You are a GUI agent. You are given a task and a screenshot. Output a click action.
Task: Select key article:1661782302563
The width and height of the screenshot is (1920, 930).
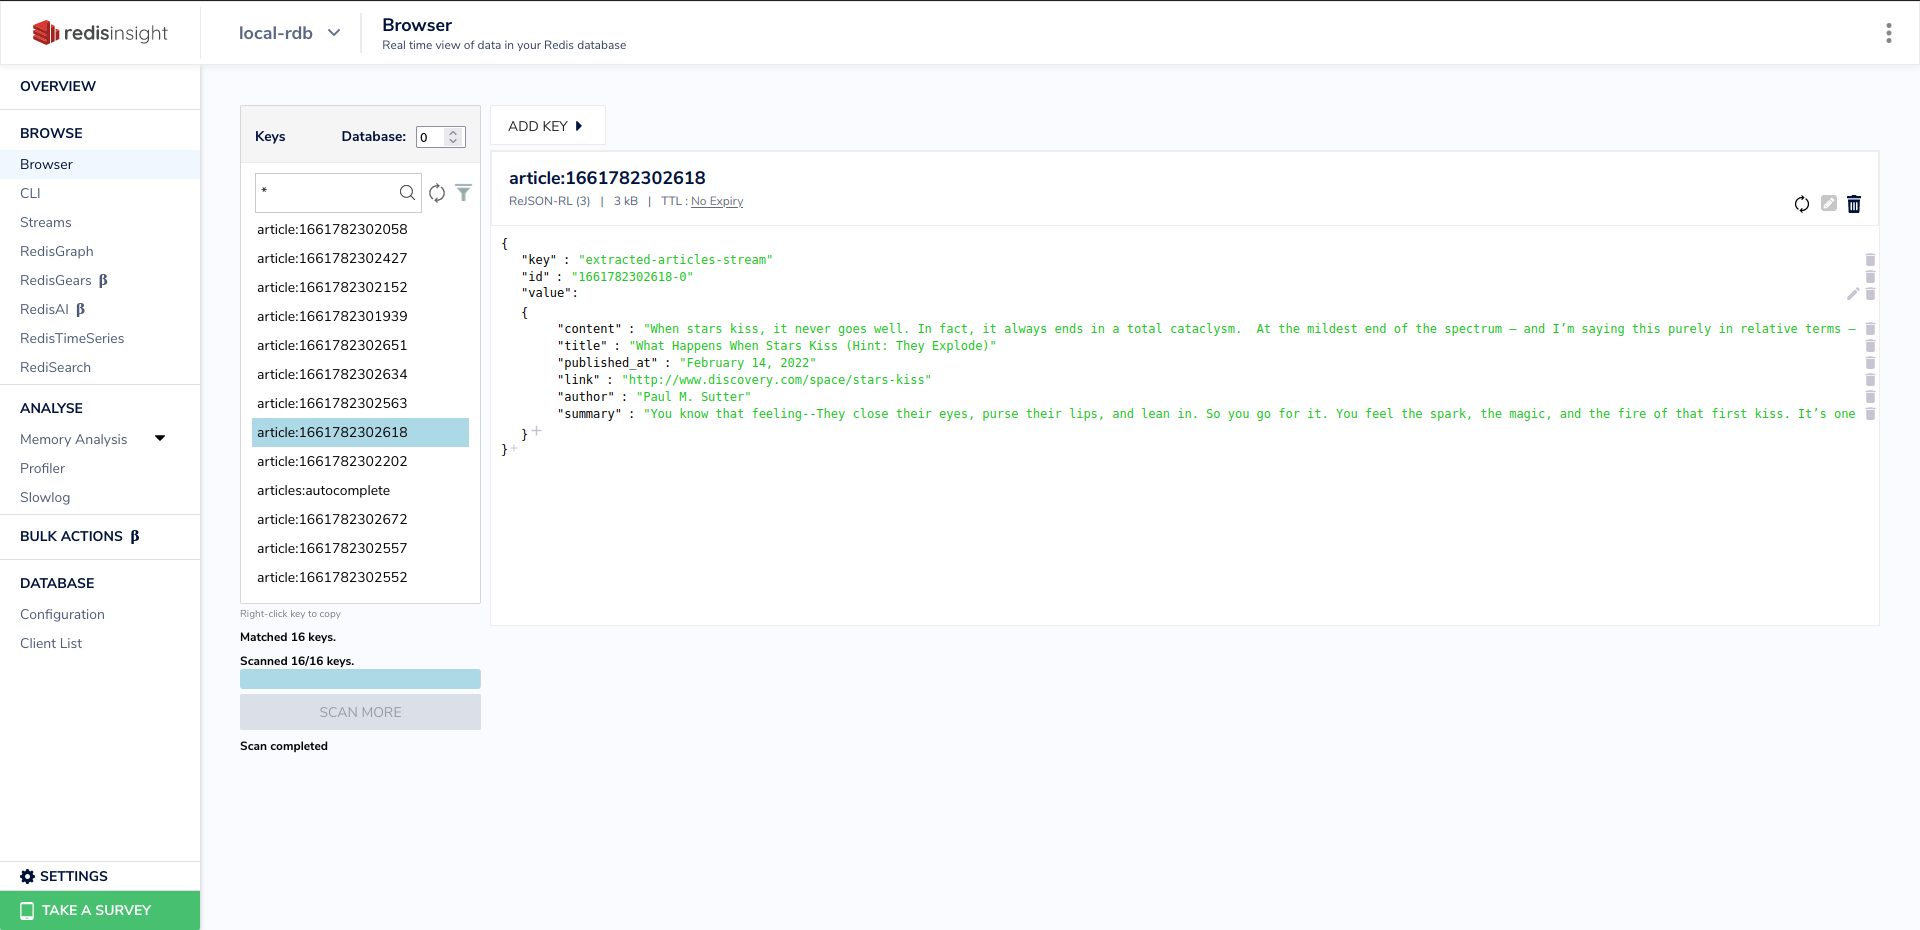[360, 403]
